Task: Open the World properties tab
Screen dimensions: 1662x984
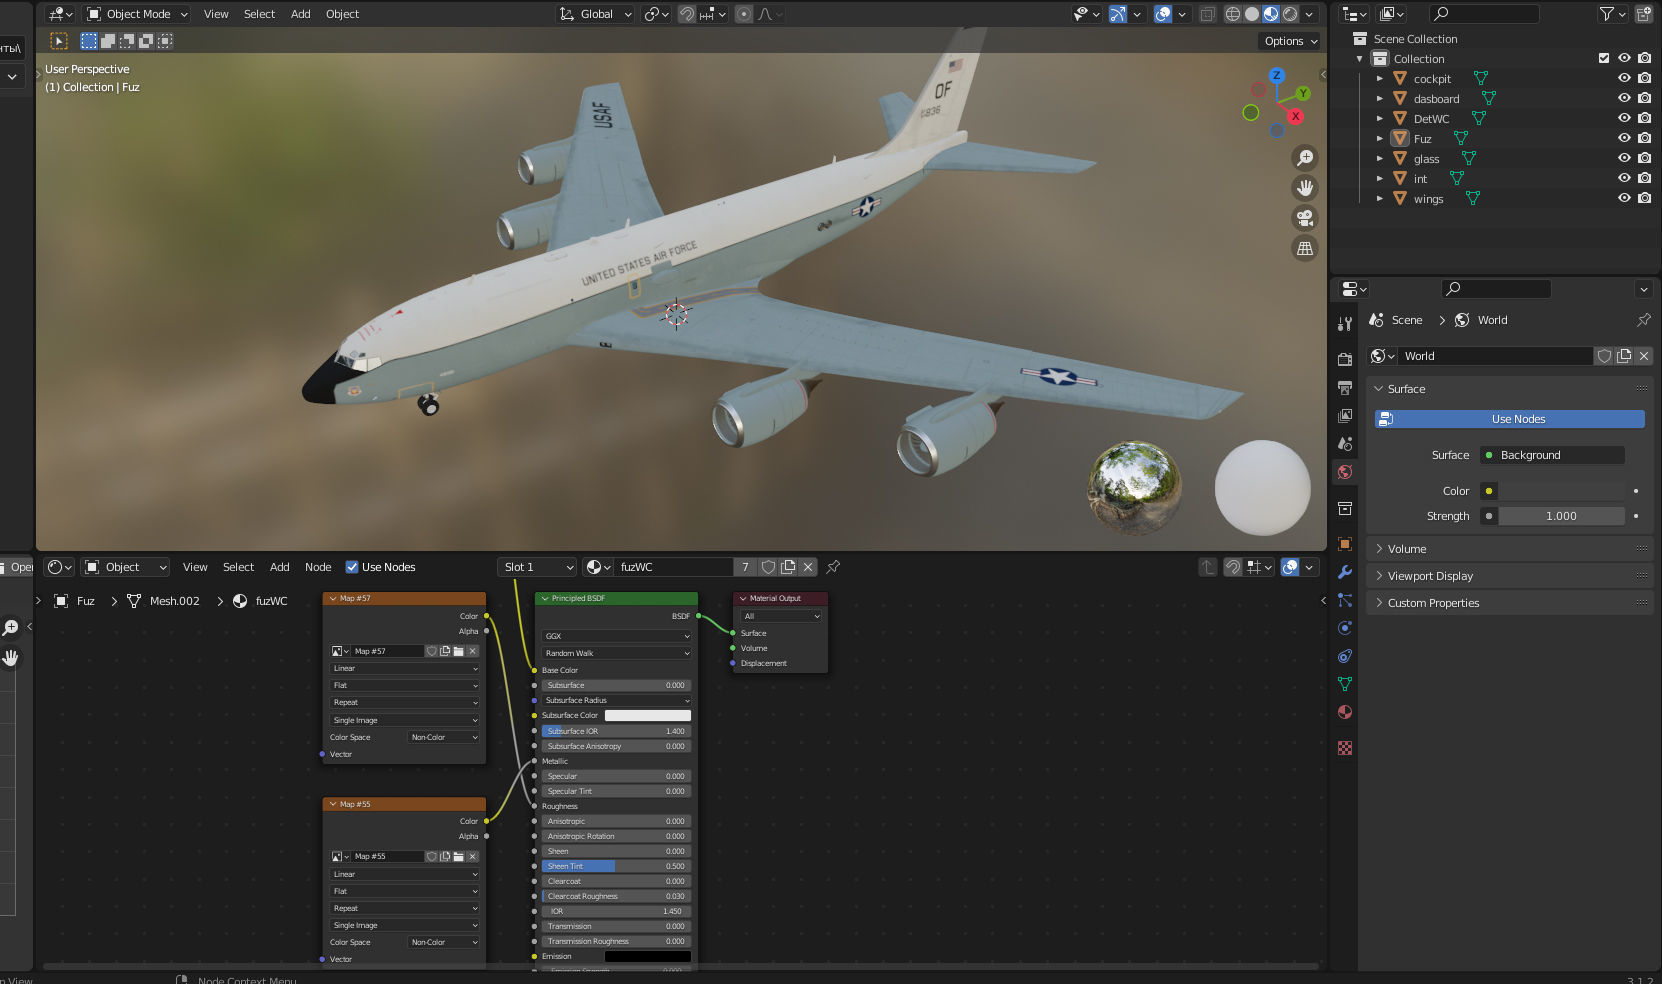Action: pyautogui.click(x=1345, y=472)
